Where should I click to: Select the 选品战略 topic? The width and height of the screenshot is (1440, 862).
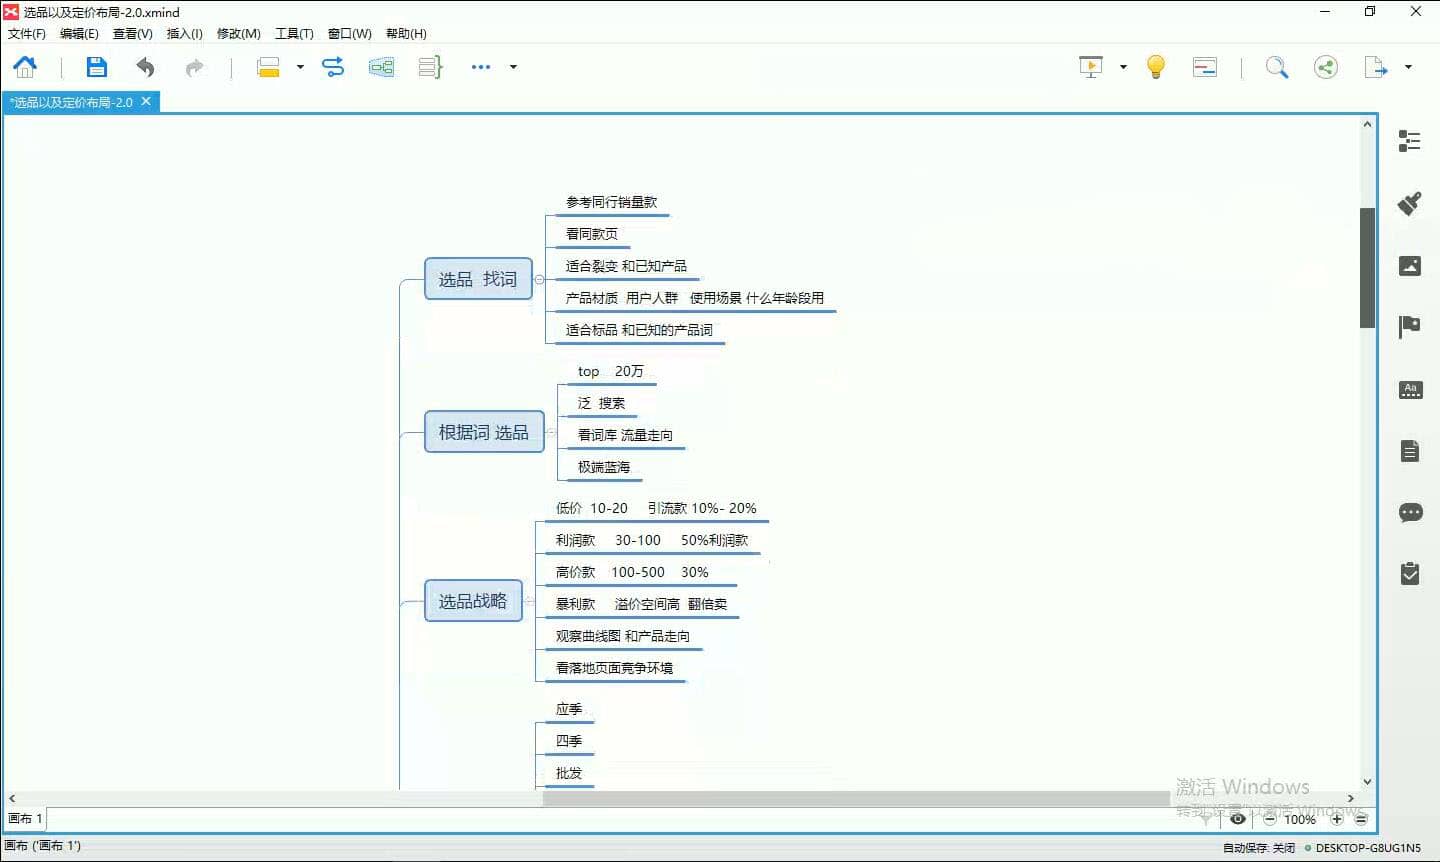473,601
